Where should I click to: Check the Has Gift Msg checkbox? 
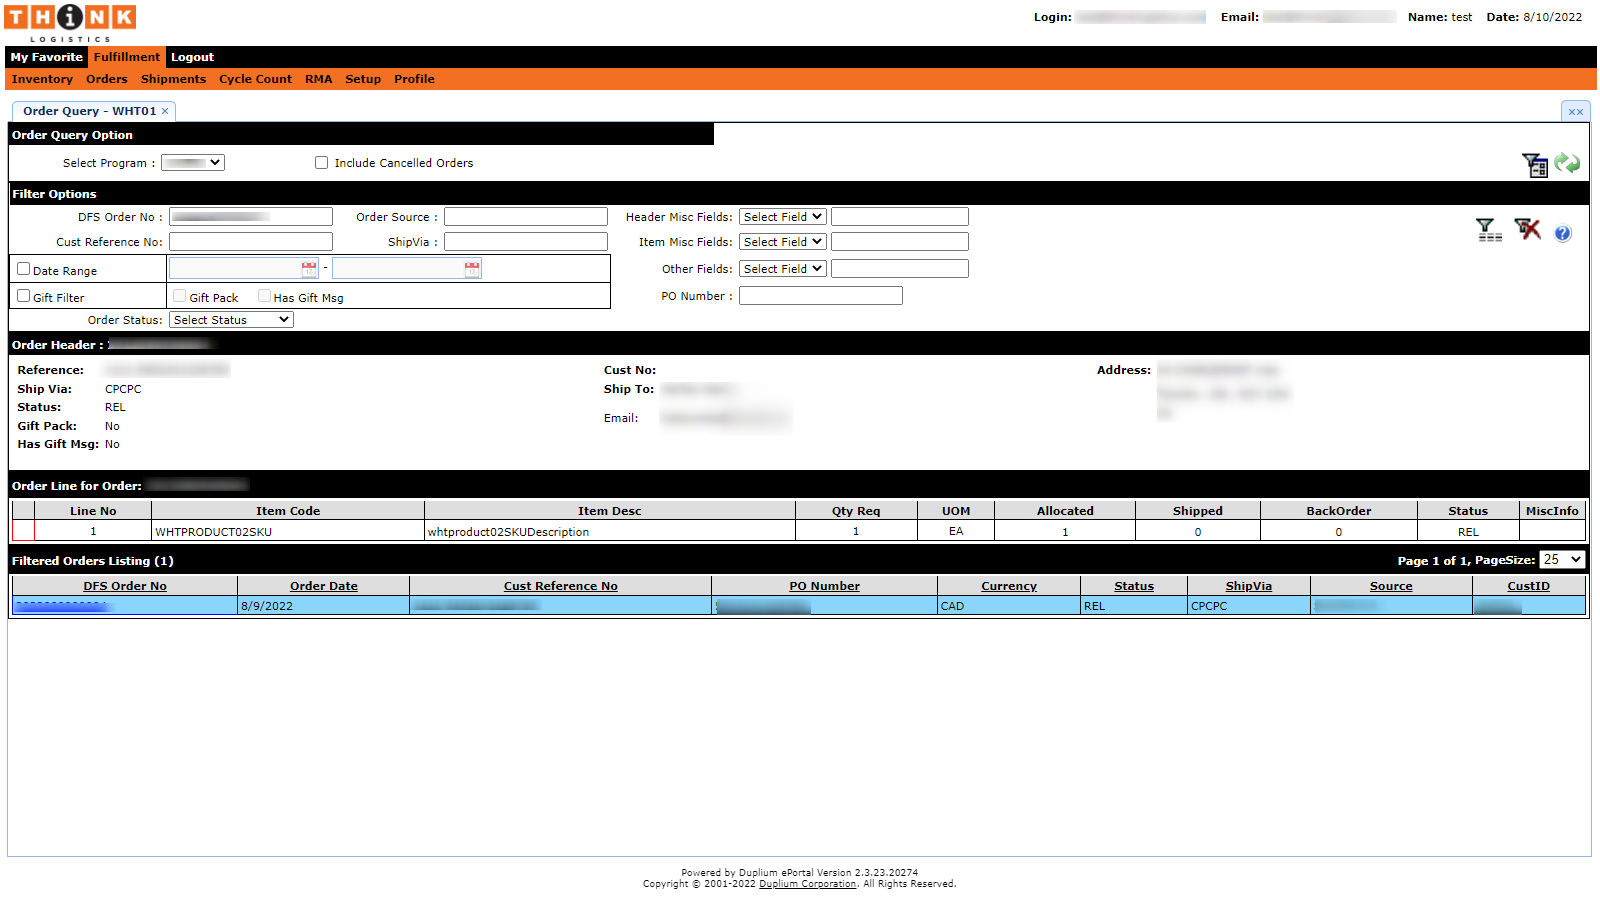click(x=264, y=294)
